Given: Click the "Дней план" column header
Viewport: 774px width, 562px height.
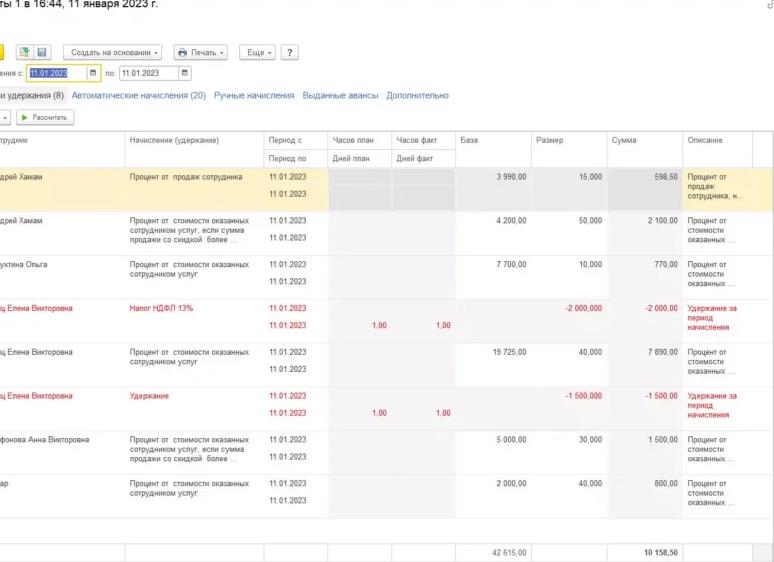Looking at the screenshot, I should point(359,158).
